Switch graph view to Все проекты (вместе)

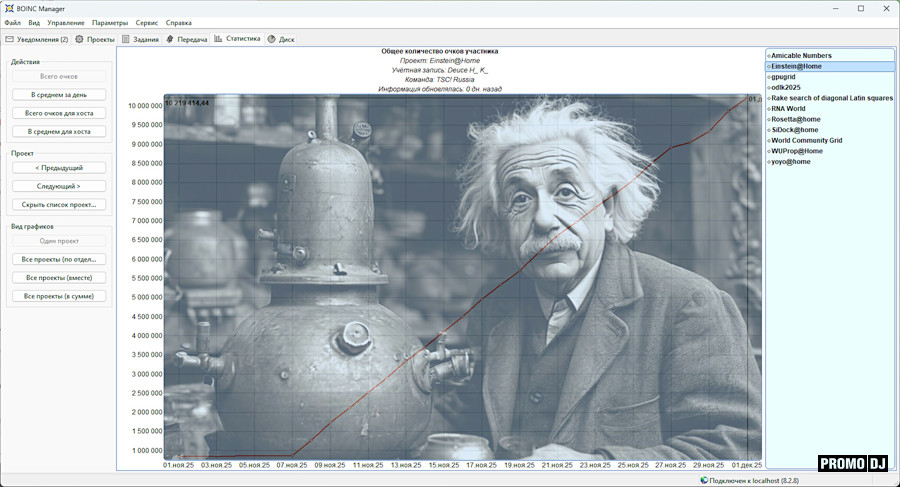click(58, 277)
